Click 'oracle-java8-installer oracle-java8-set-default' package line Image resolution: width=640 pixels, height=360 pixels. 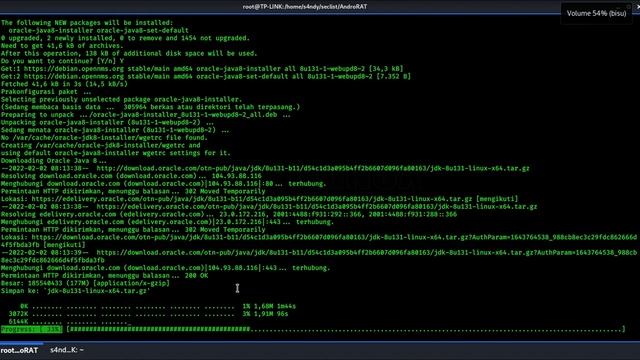pos(98,31)
